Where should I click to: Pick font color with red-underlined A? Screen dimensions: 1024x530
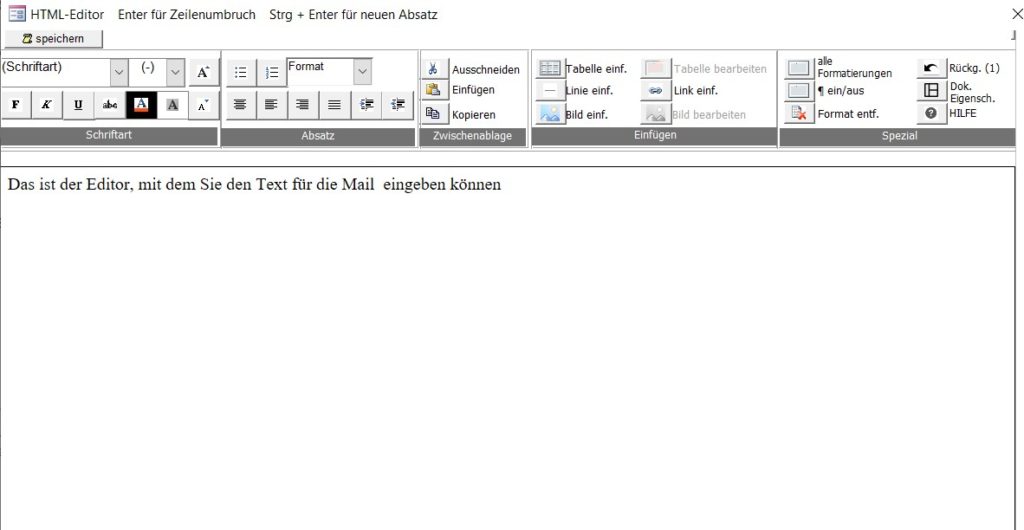(141, 105)
